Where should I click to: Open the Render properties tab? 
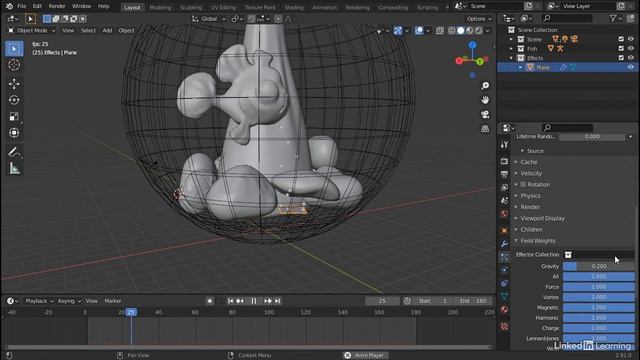click(x=504, y=161)
